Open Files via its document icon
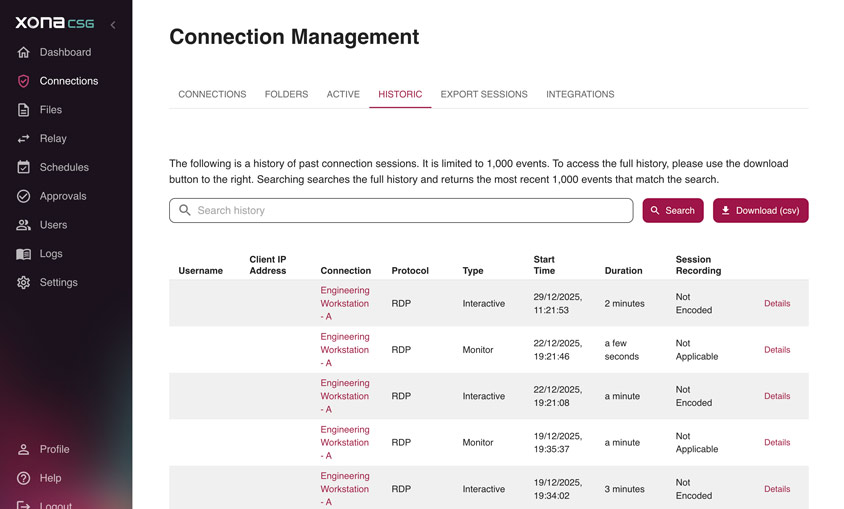 [24, 110]
